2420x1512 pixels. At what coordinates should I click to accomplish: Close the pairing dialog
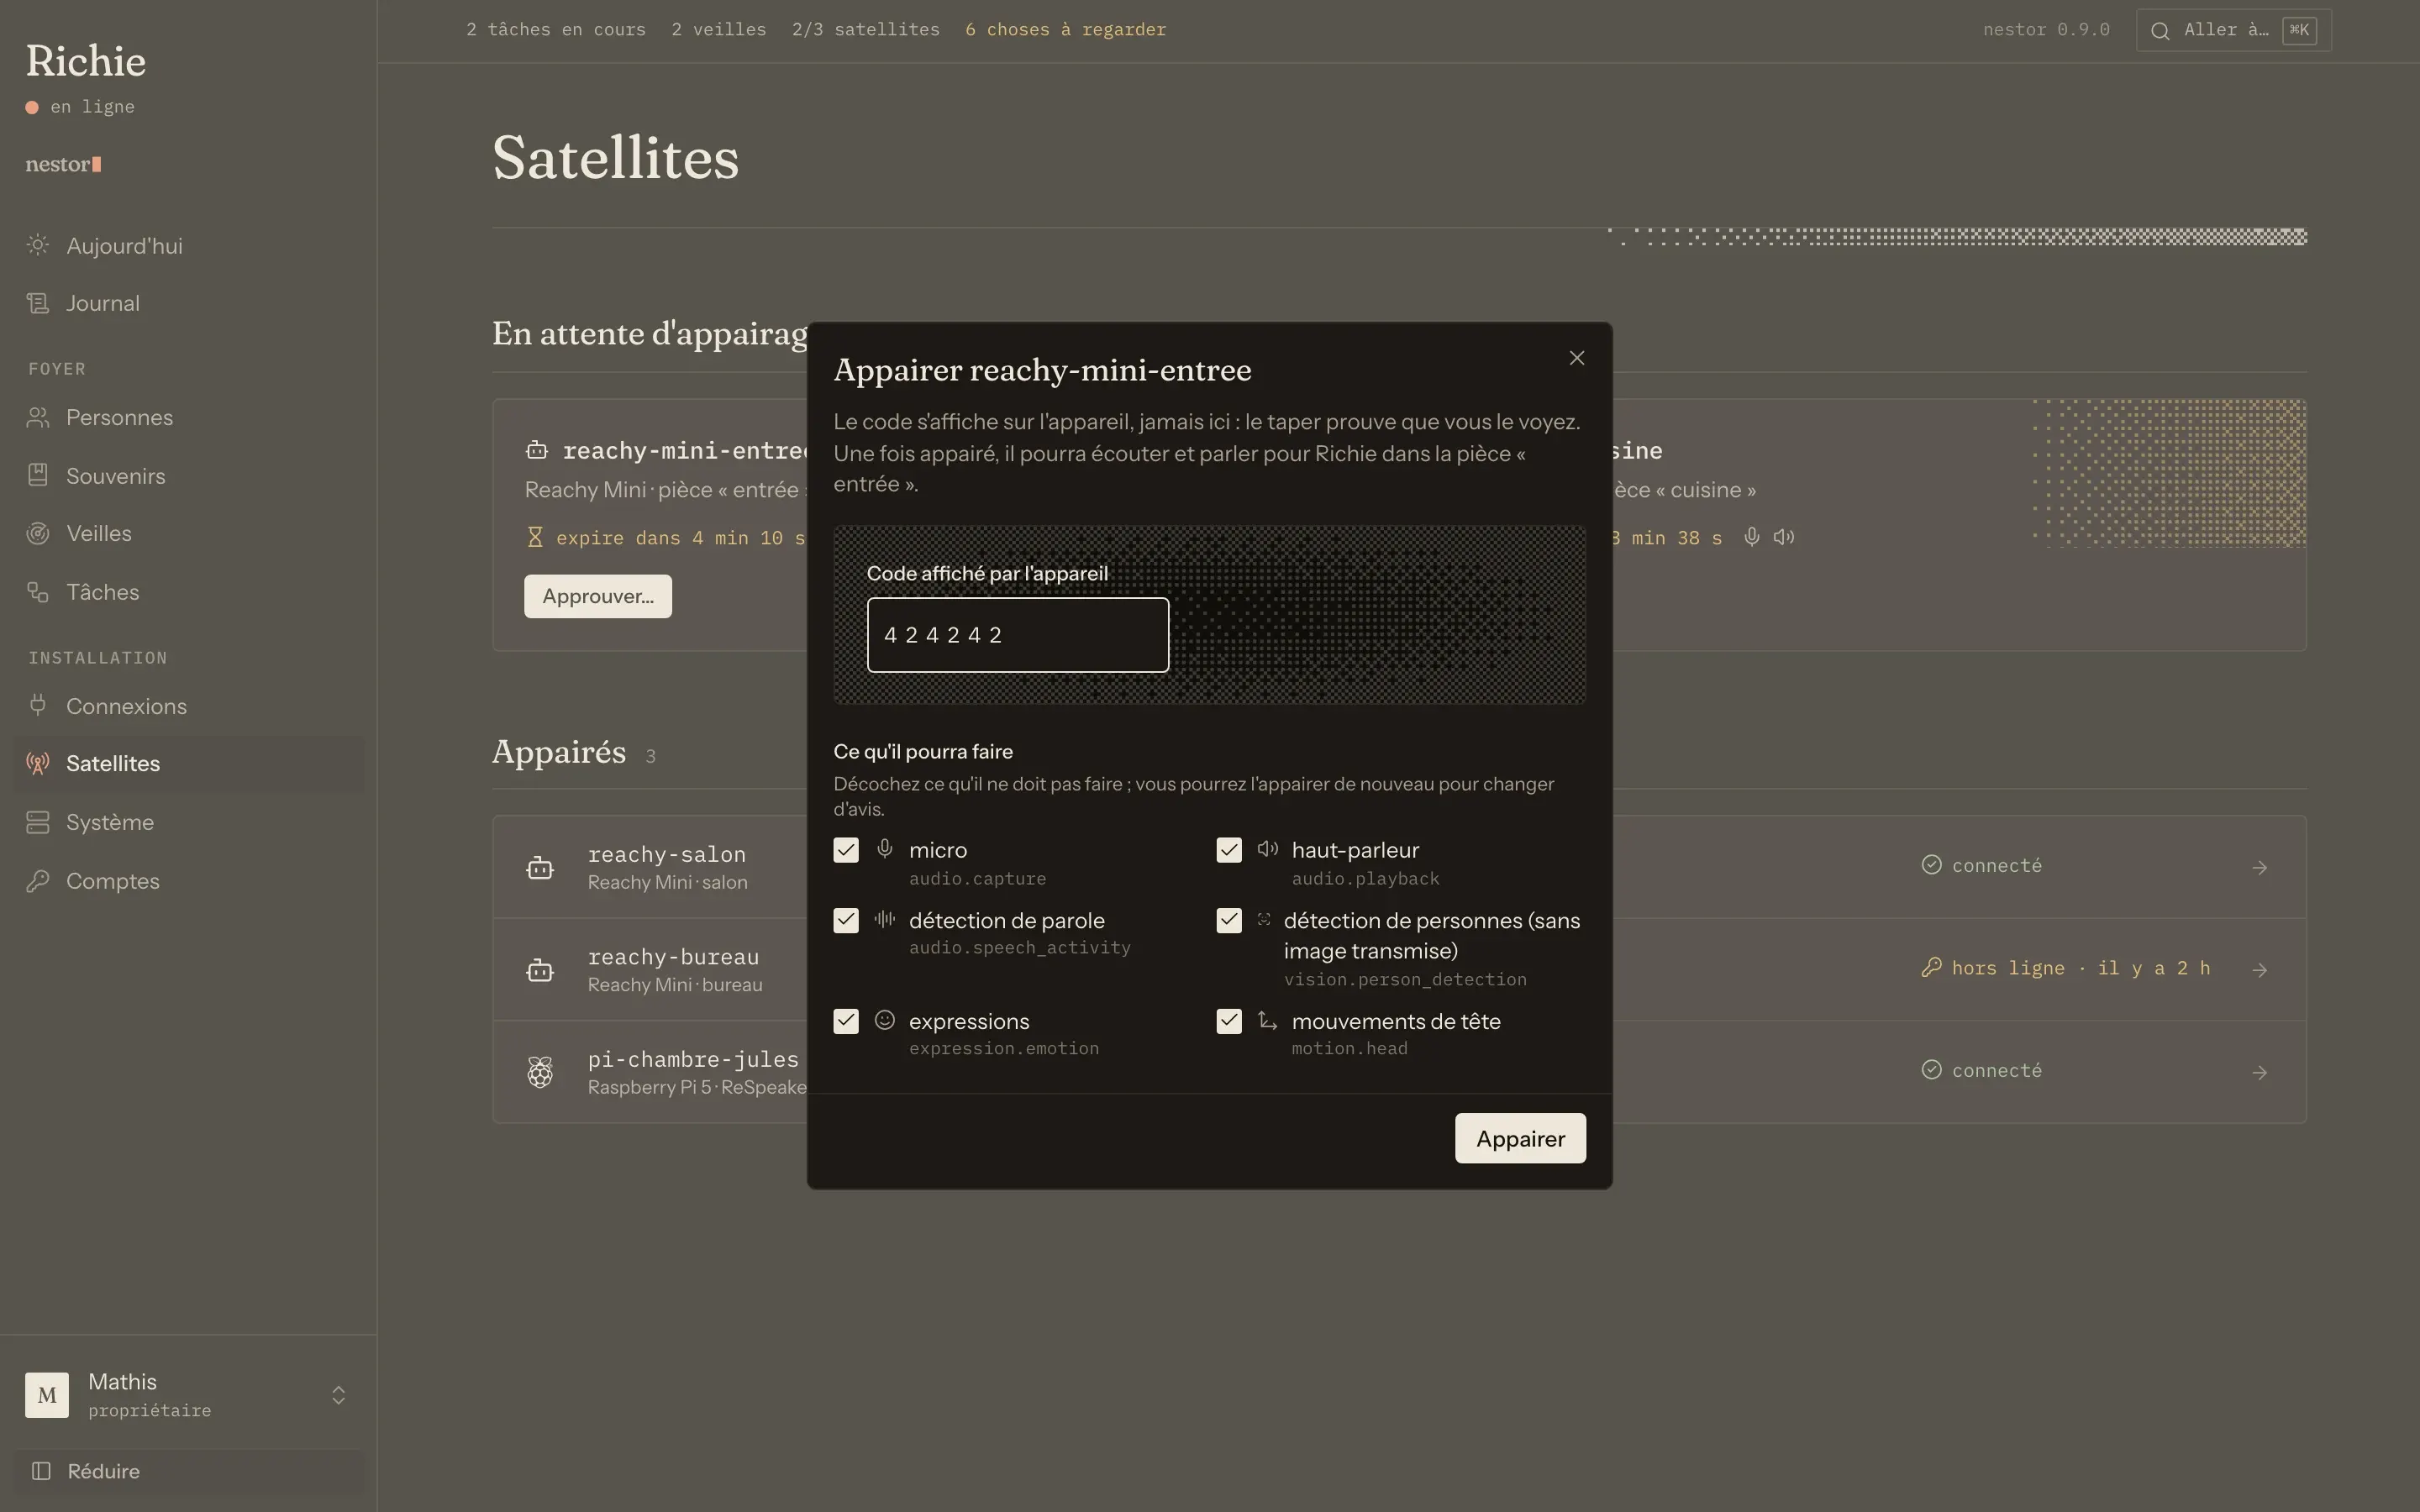pos(1577,358)
